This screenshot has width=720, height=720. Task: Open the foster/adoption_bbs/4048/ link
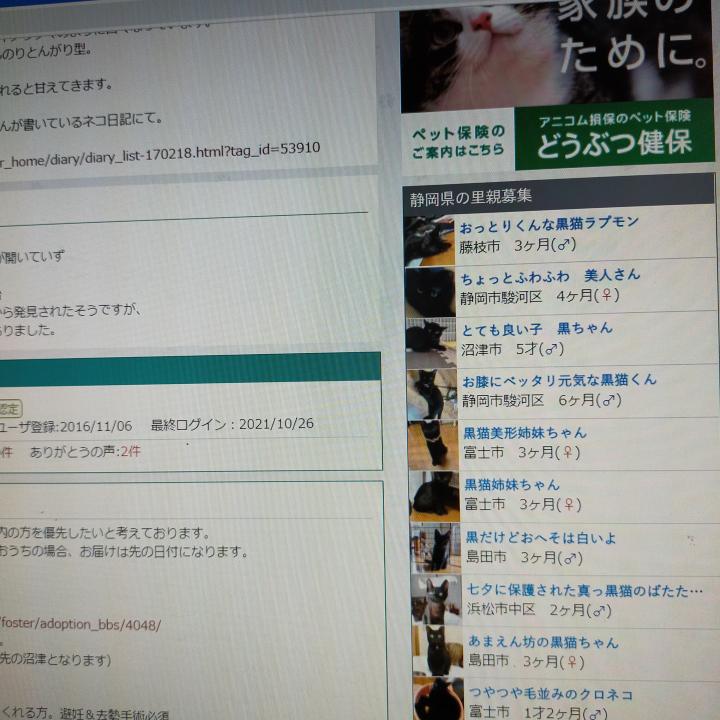[x=80, y=624]
